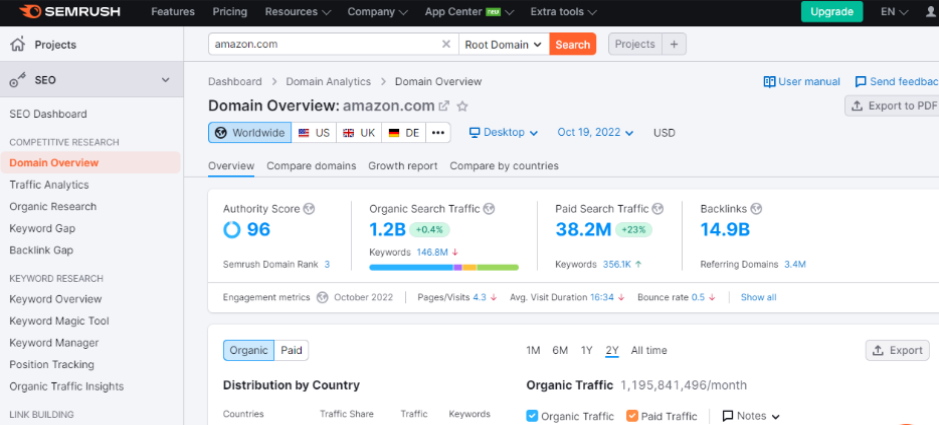Image resolution: width=939 pixels, height=425 pixels.
Task: Open Keyword Magic Tool in sidebar
Action: (59, 321)
